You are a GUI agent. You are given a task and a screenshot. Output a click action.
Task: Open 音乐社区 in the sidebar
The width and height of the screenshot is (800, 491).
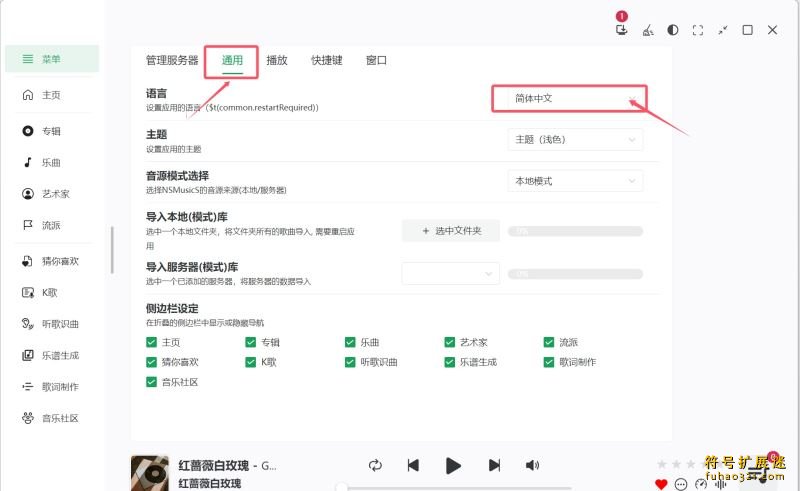[52, 418]
